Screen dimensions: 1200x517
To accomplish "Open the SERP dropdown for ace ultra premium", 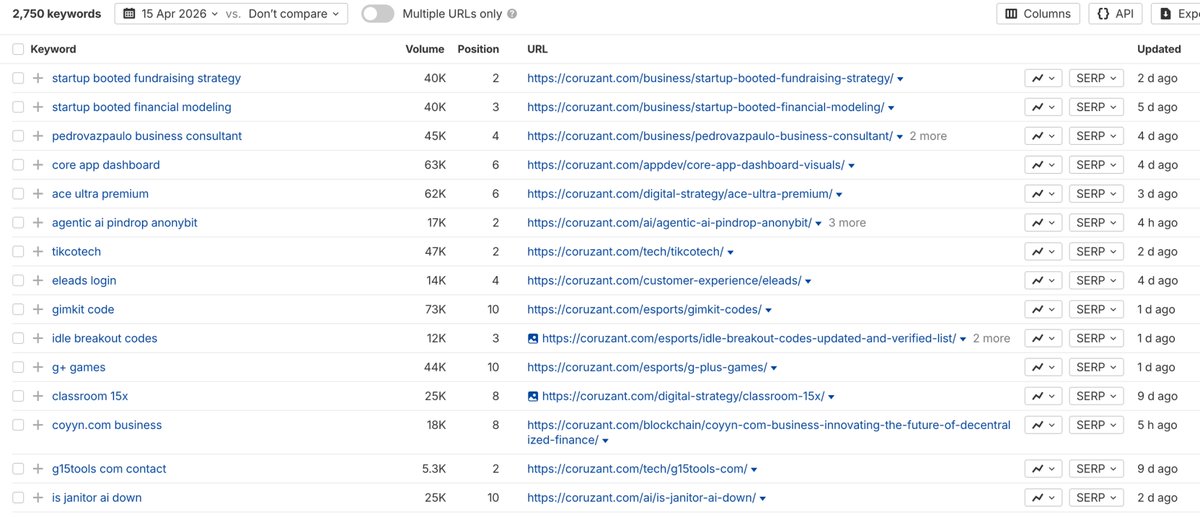I will click(1096, 194).
